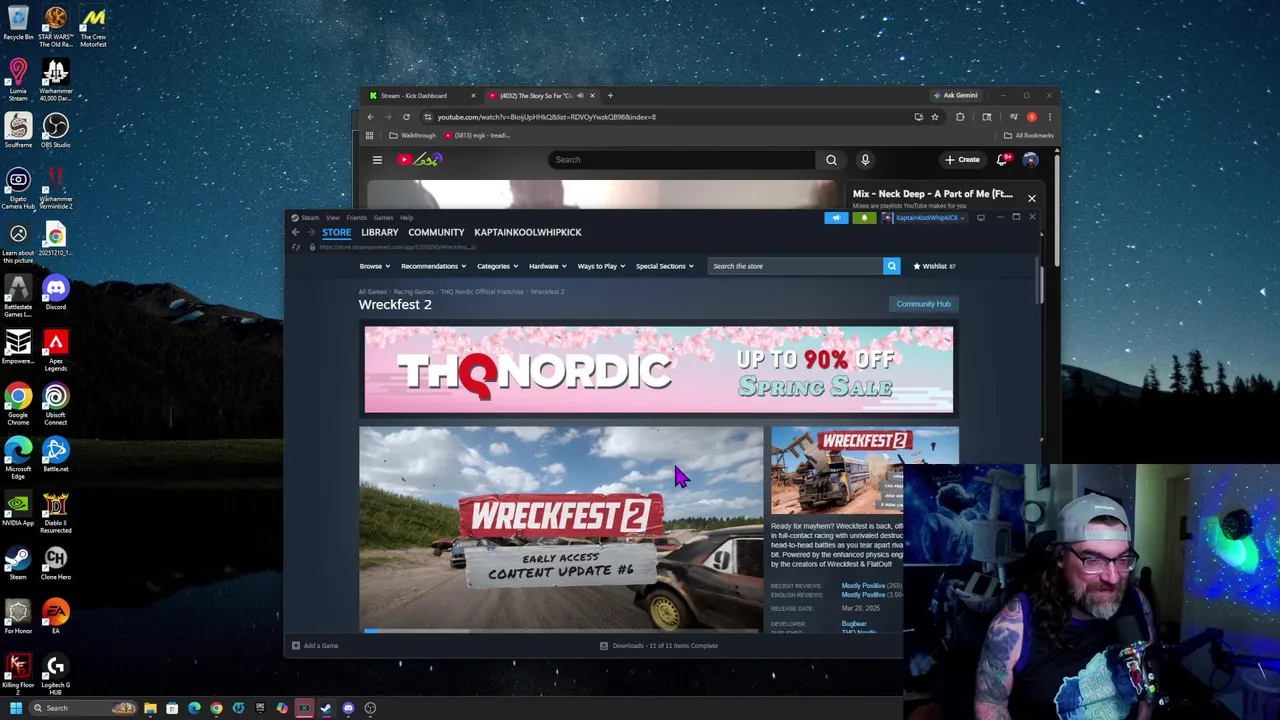Click YouTube search magnifier button
The width and height of the screenshot is (1280, 720).
click(831, 159)
